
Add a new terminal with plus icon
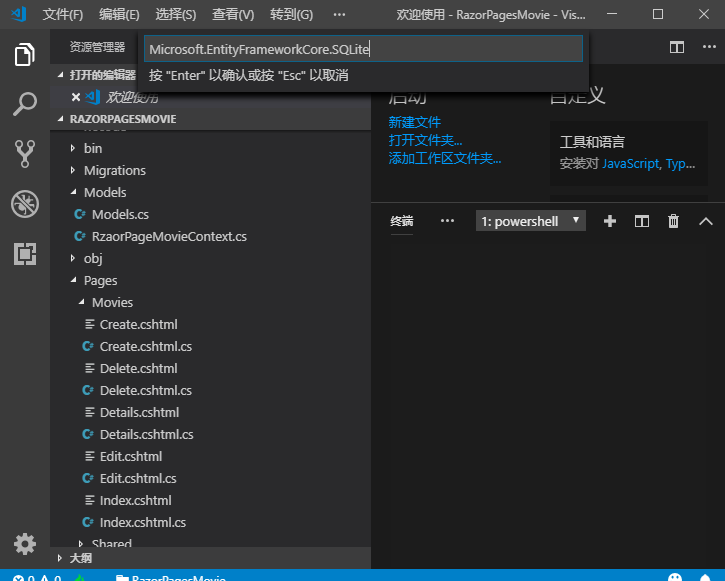[x=610, y=221]
